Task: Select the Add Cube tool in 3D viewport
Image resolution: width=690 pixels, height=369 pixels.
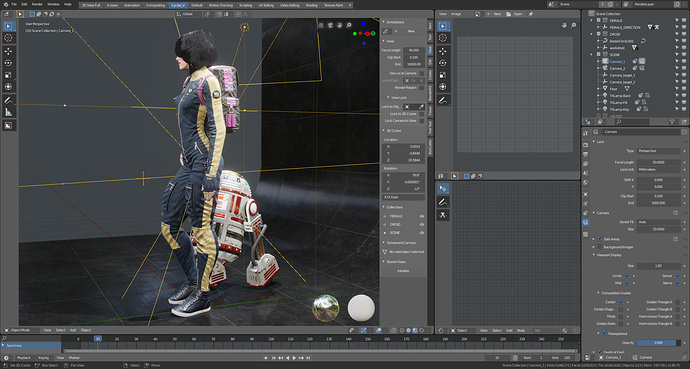Action: point(8,126)
